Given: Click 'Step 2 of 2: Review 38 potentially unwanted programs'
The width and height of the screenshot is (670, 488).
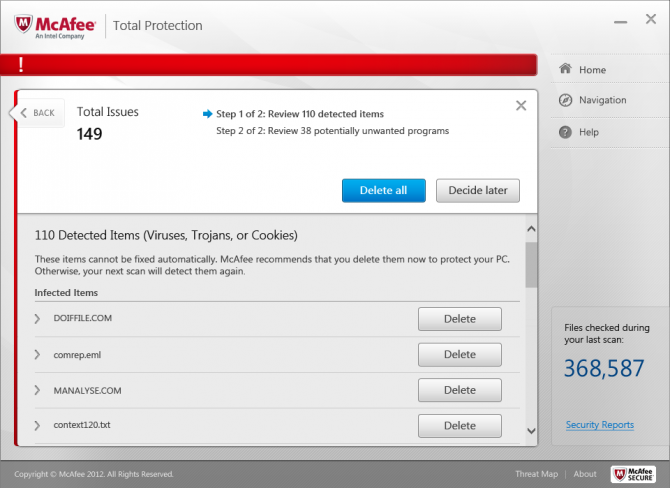Looking at the screenshot, I should coord(332,131).
